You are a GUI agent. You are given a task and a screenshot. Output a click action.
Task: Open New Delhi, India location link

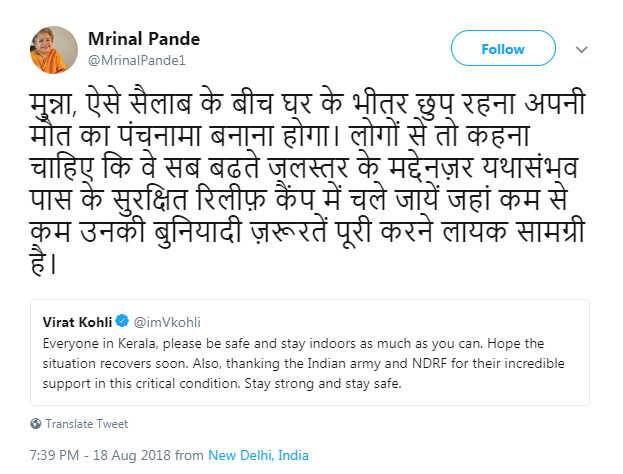(258, 455)
